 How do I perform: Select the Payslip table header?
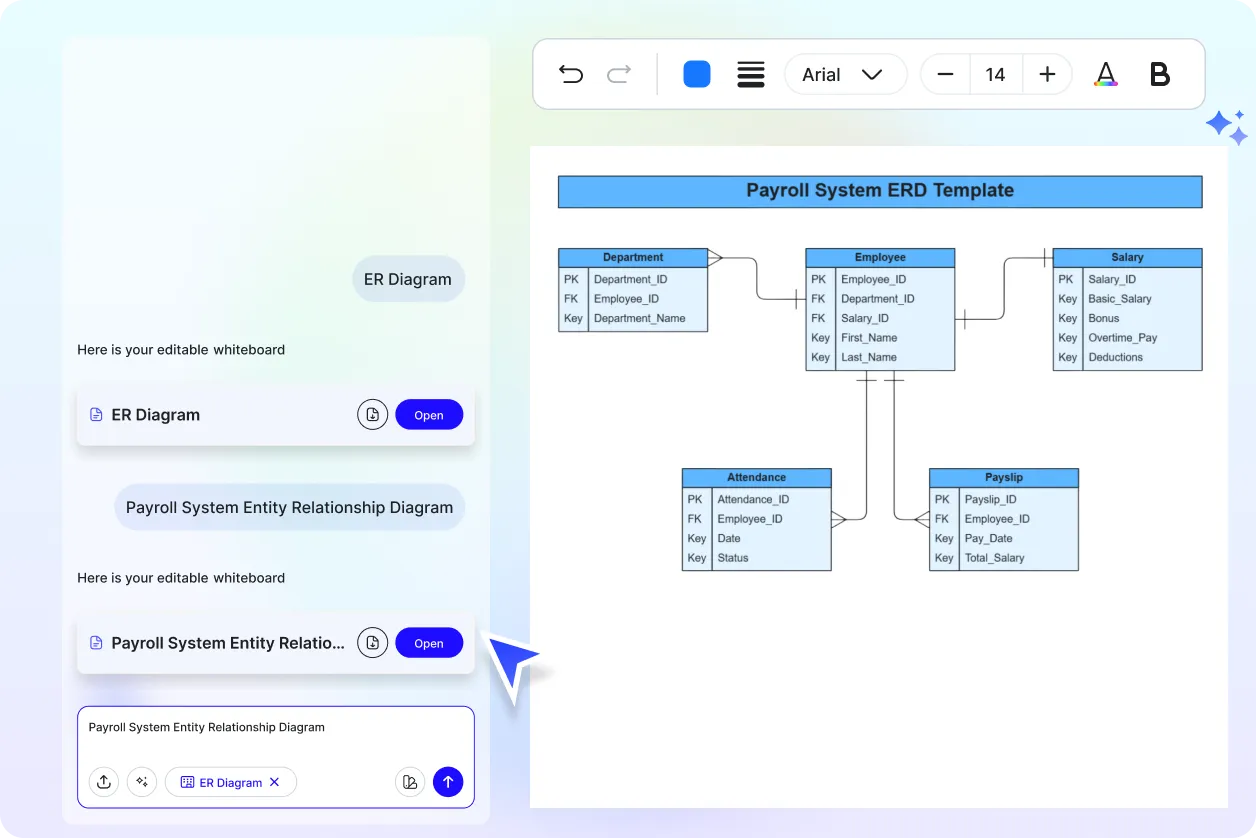point(1004,477)
